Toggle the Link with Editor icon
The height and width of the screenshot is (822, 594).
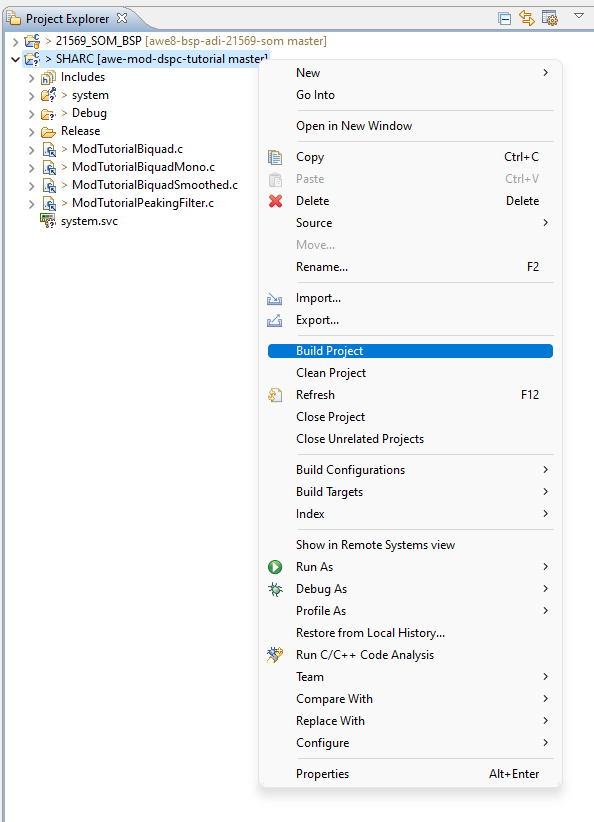(525, 17)
